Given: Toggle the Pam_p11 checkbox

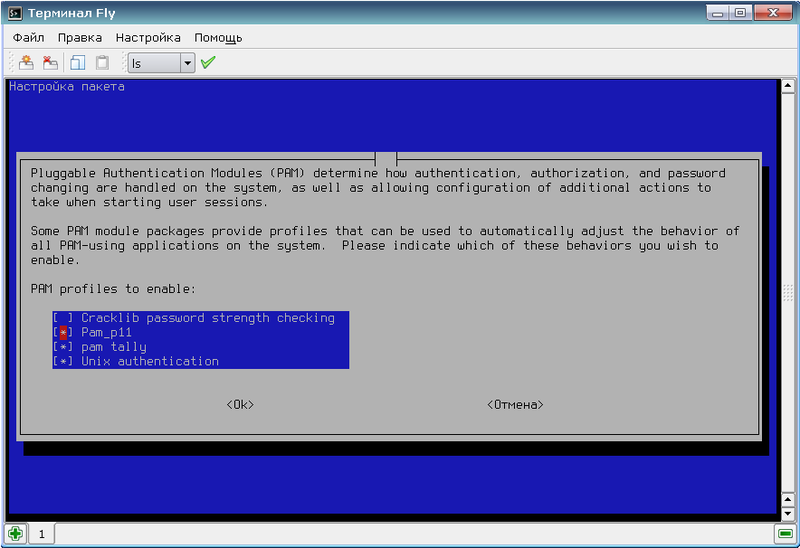Looking at the screenshot, I should tap(63, 333).
